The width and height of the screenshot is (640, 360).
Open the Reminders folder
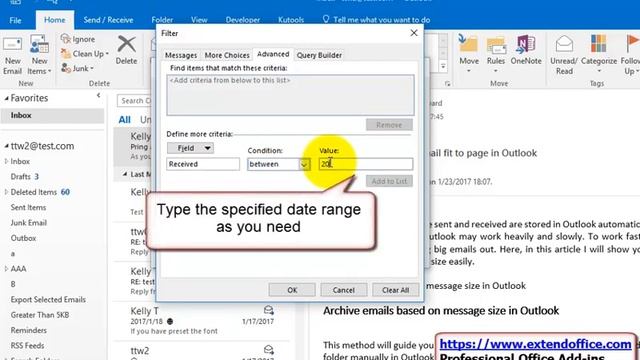pyautogui.click(x=29, y=330)
